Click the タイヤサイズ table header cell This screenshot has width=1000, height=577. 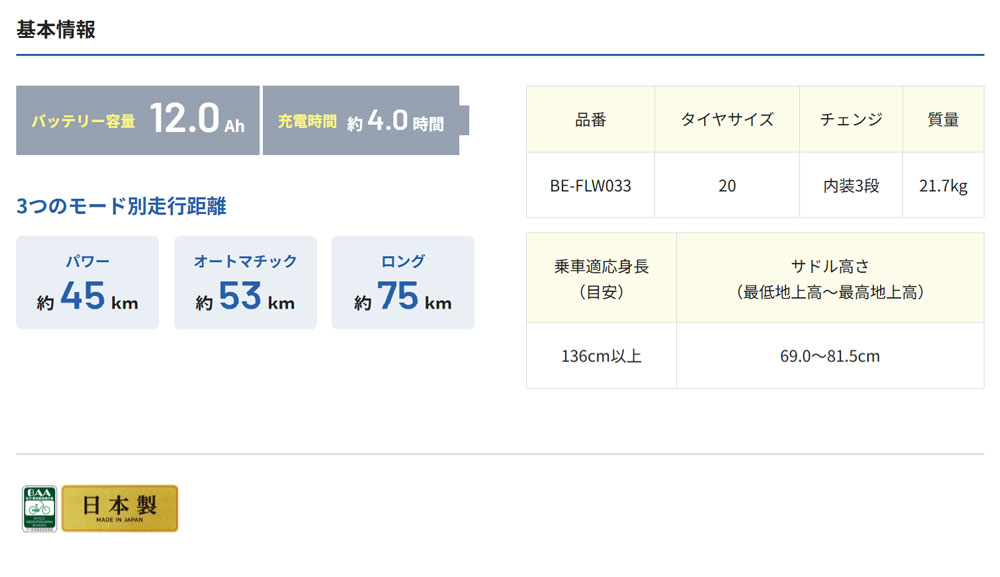coord(727,120)
